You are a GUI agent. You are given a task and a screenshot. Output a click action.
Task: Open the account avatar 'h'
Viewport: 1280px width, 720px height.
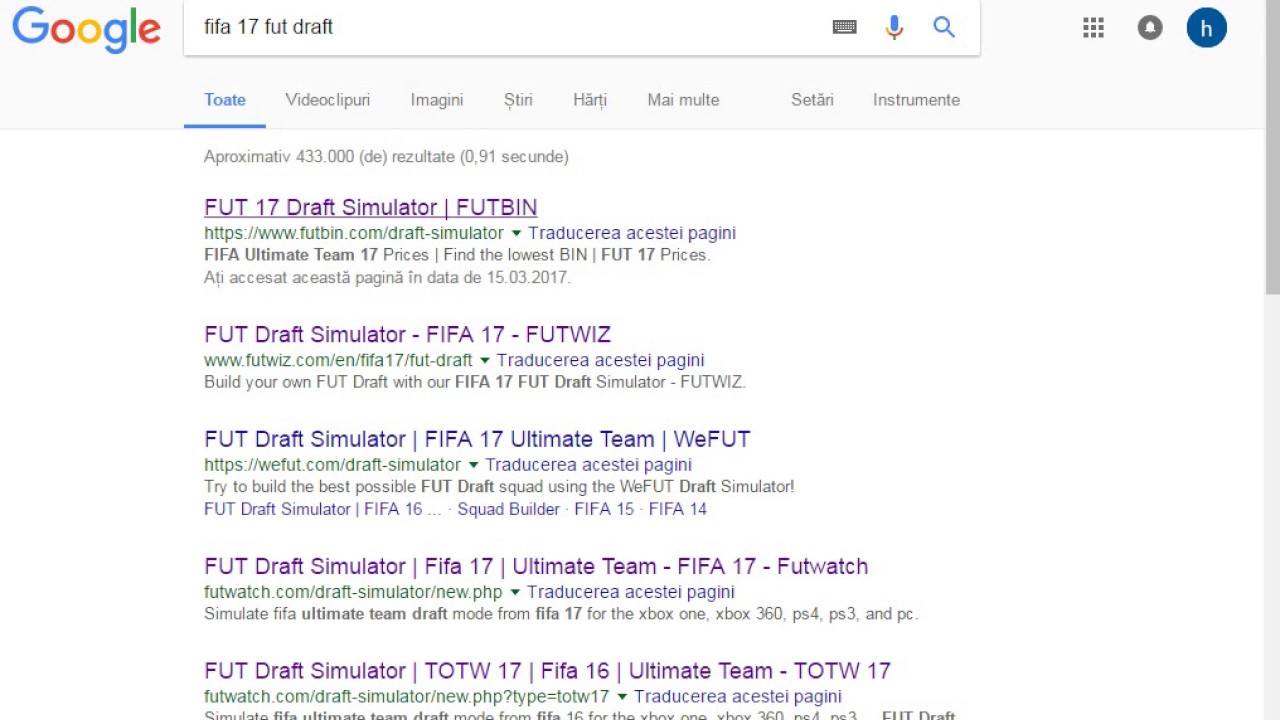coord(1207,28)
